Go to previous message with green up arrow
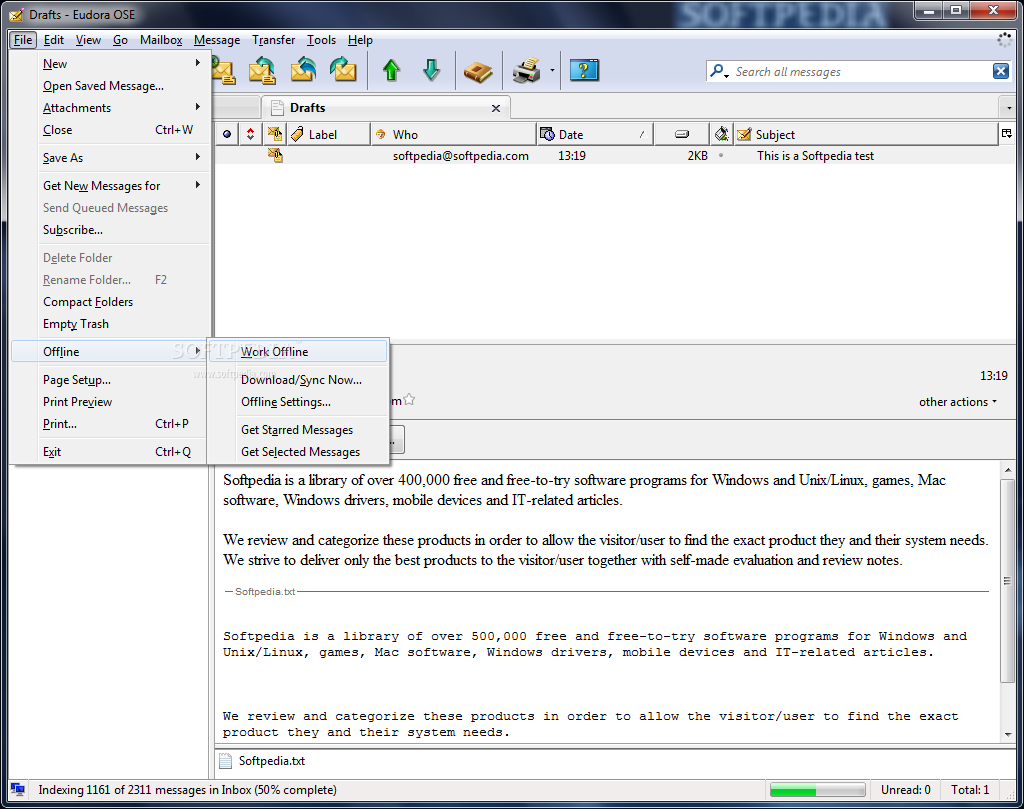 [x=391, y=70]
